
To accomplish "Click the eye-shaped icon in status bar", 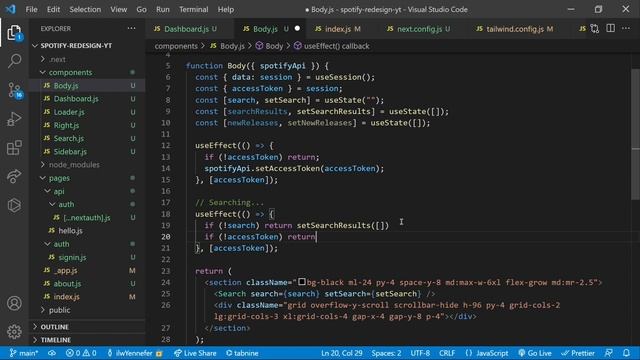I will tap(52, 353).
